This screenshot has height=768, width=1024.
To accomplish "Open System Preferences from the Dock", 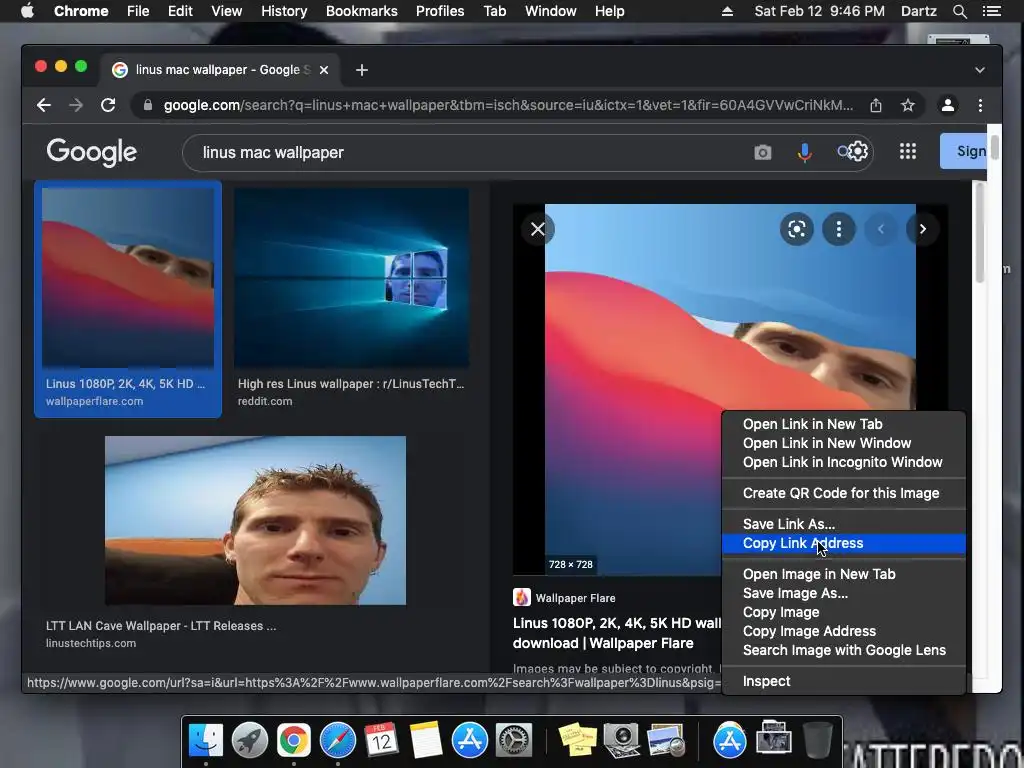I will [x=514, y=741].
